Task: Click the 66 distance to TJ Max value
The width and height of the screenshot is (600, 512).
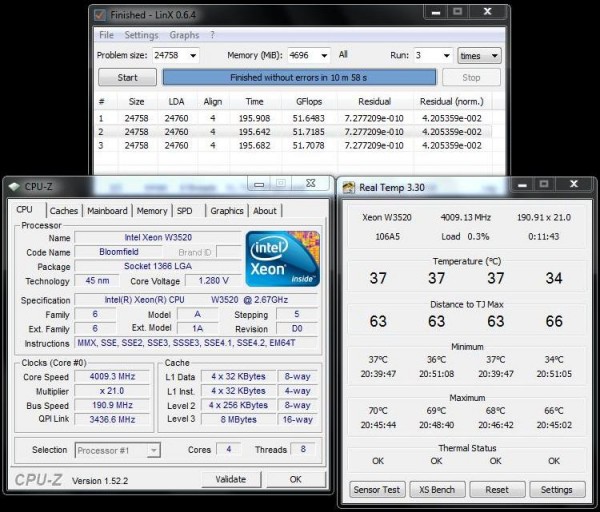Action: click(x=554, y=321)
